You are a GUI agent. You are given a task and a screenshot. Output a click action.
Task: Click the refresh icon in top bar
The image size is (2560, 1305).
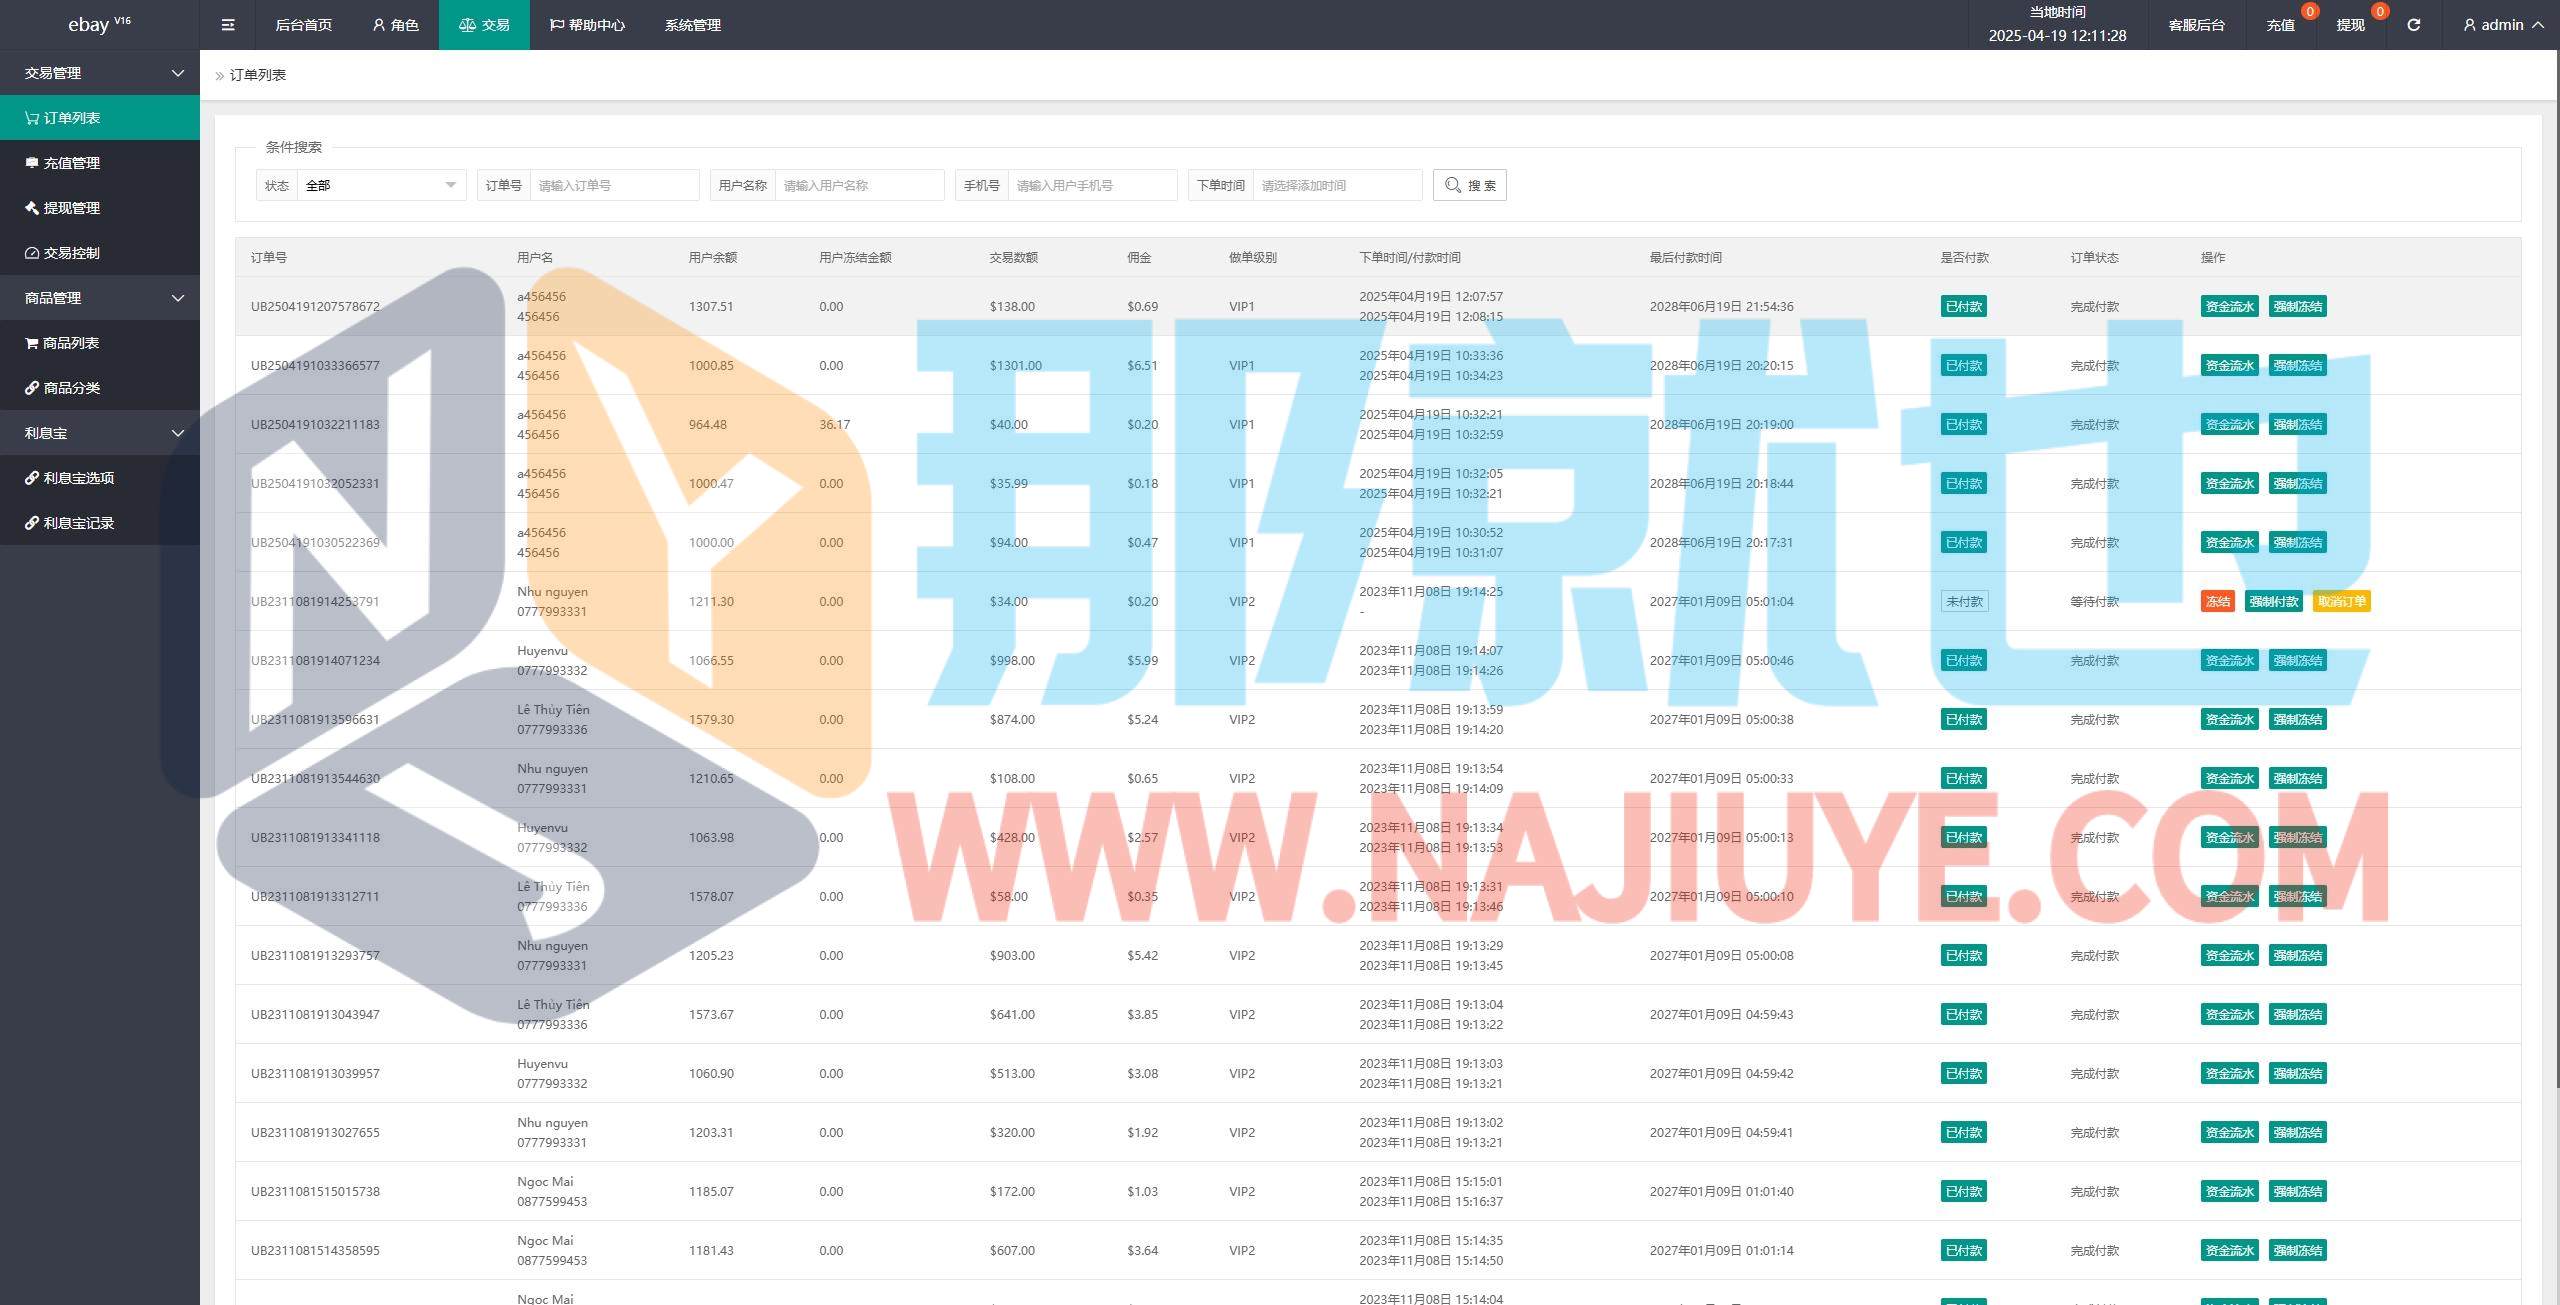point(2413,25)
